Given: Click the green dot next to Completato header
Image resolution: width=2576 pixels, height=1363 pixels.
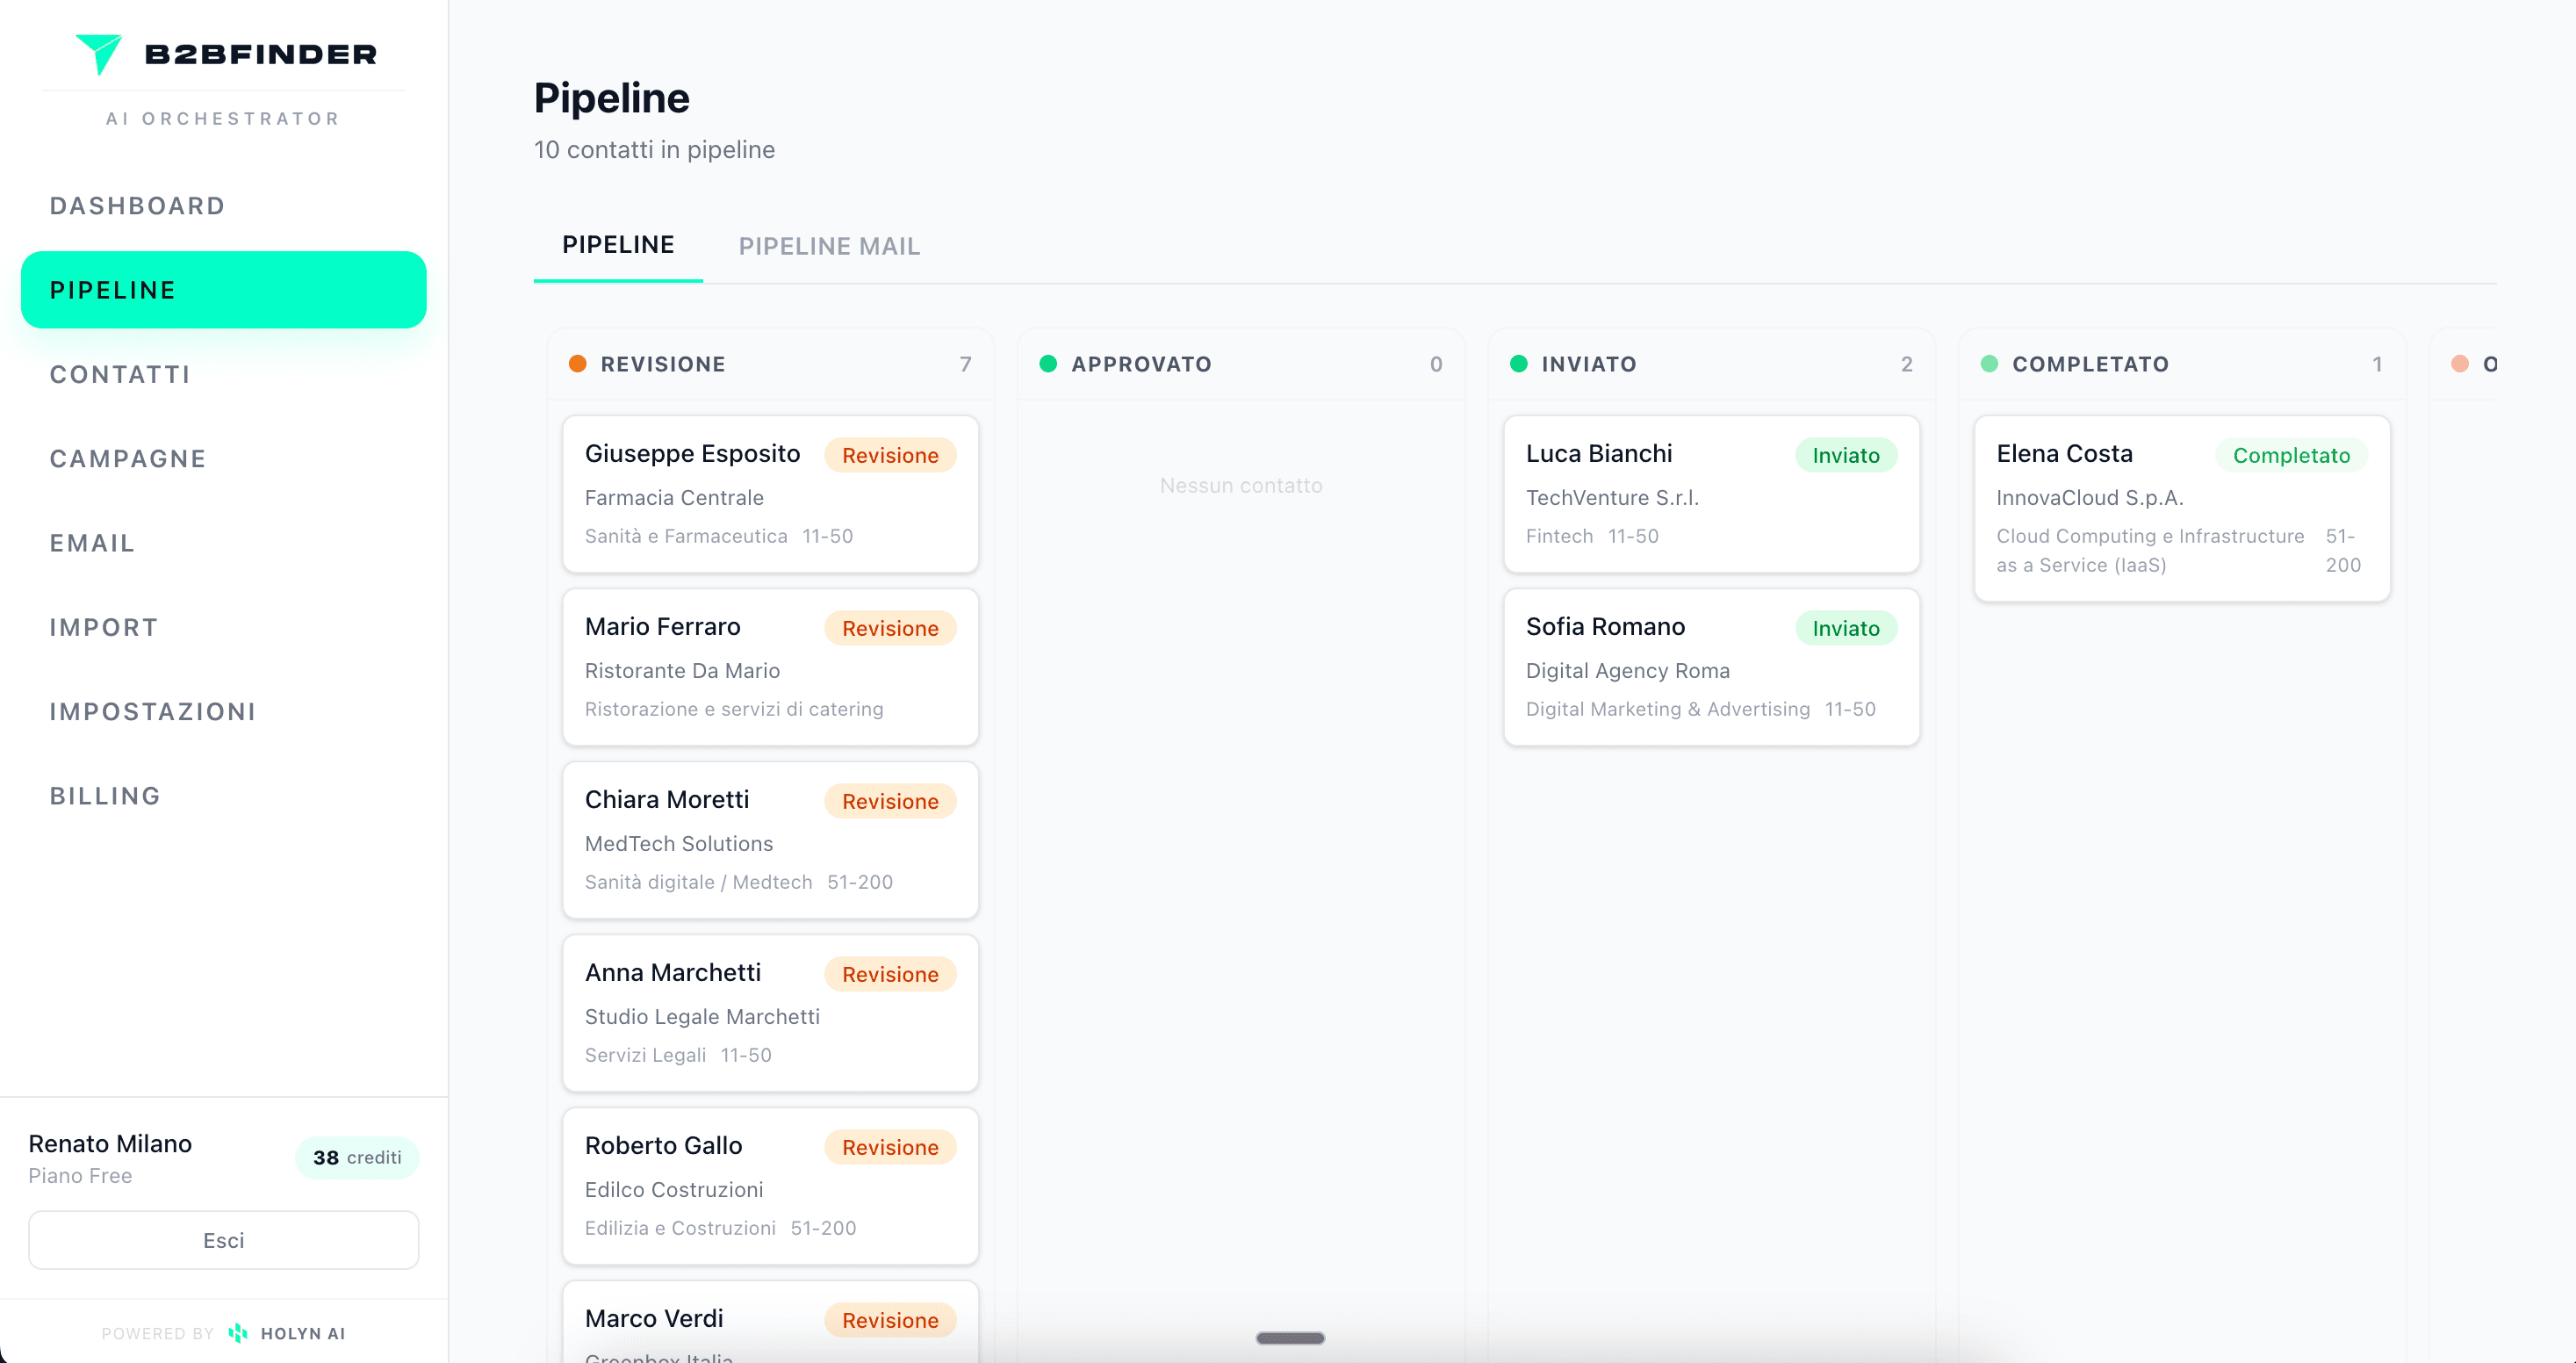Looking at the screenshot, I should tap(1991, 364).
